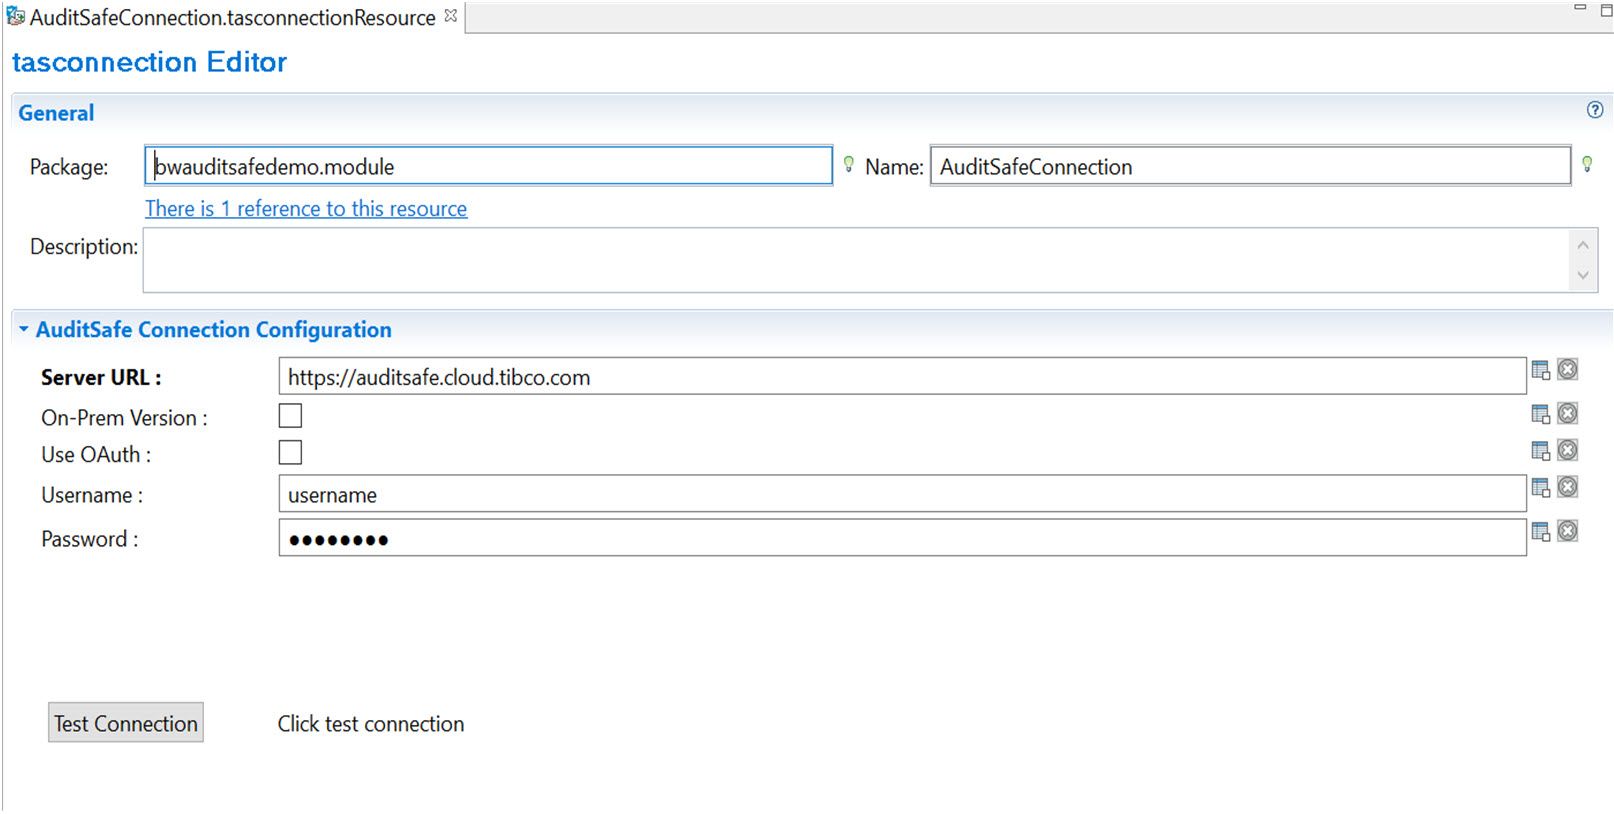Focus the Name field containing AuditSafeConnection
1614x814 pixels.
pos(1250,167)
